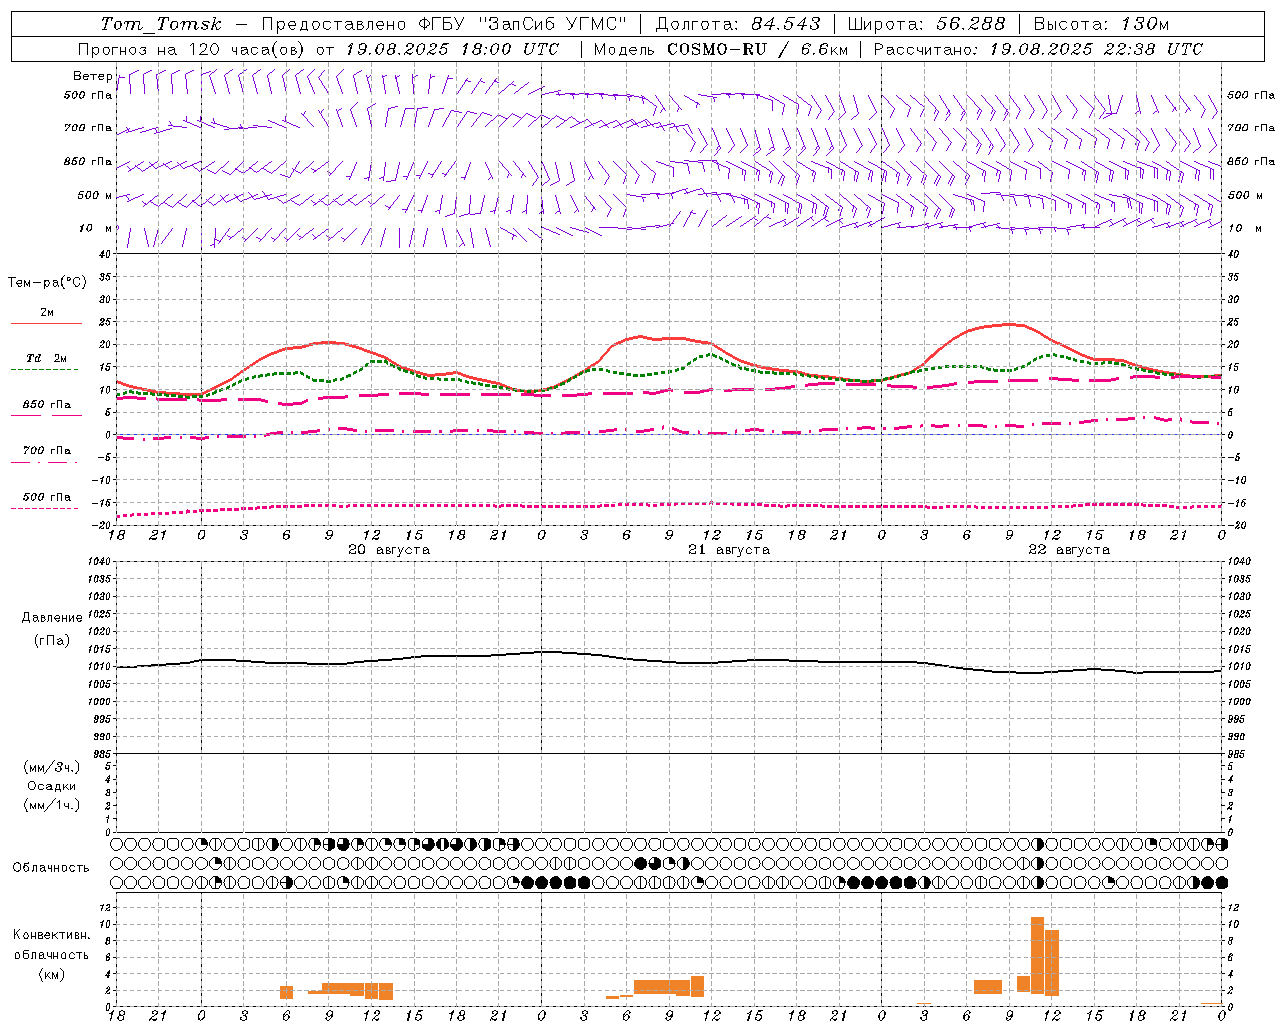Screen dimensions: 1280x1024
Task: Click the 'Облачность' cloud cover label
Action: pyautogui.click(x=51, y=868)
